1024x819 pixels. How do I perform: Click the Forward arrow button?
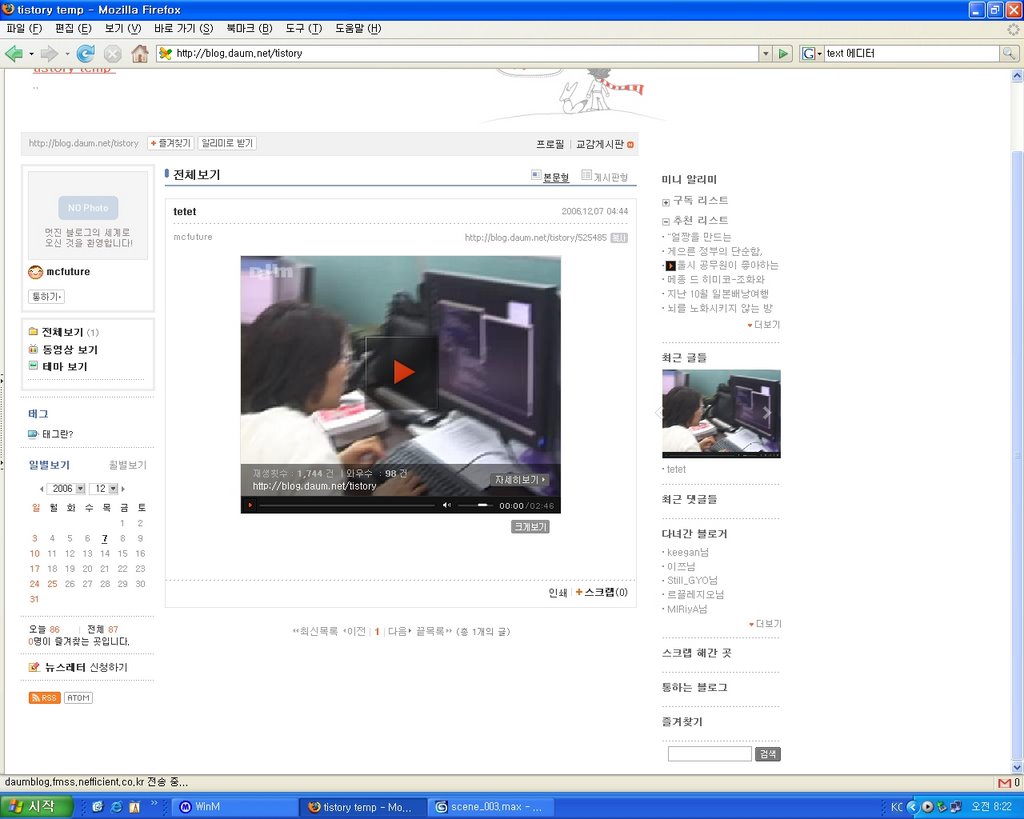49,54
